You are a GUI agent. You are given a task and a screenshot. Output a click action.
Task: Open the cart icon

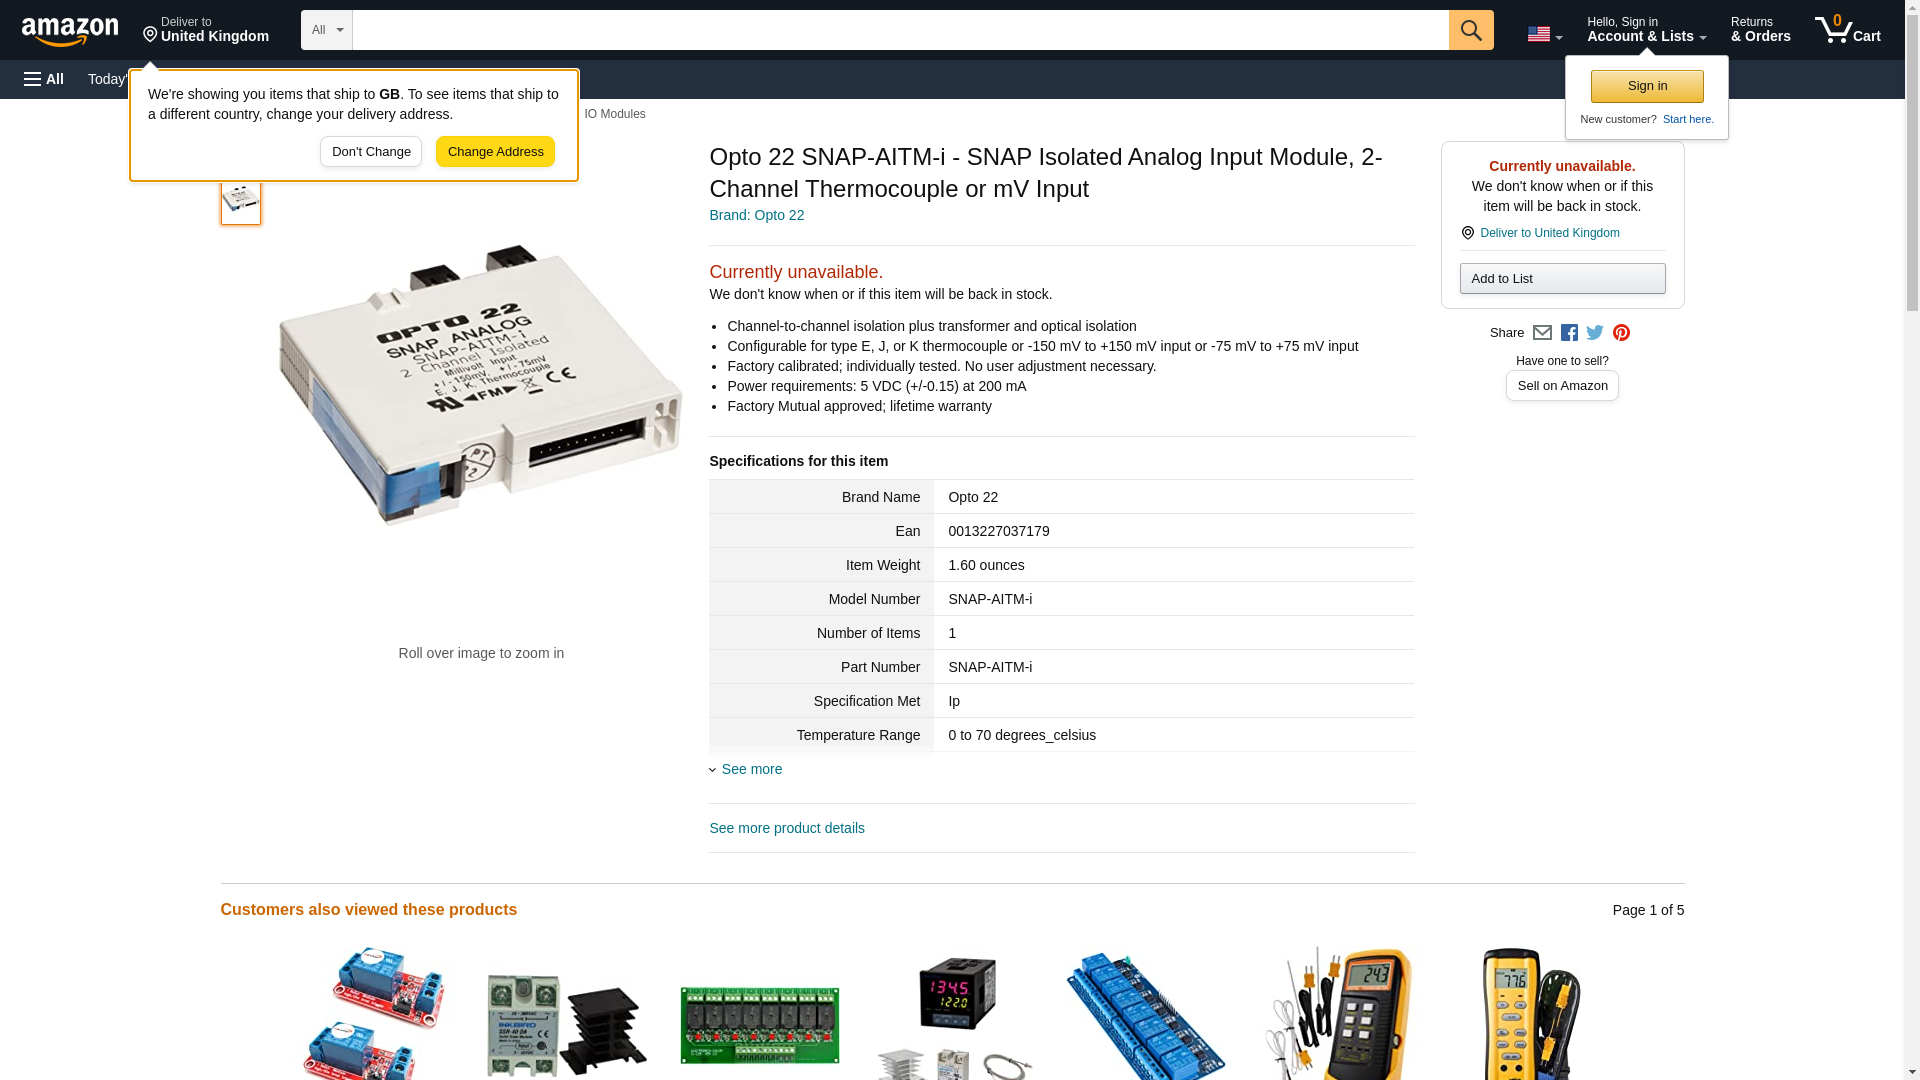click(x=1847, y=30)
